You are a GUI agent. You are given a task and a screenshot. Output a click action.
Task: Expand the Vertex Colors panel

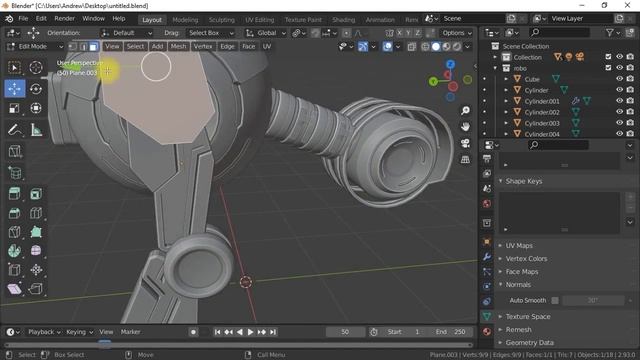tap(527, 258)
